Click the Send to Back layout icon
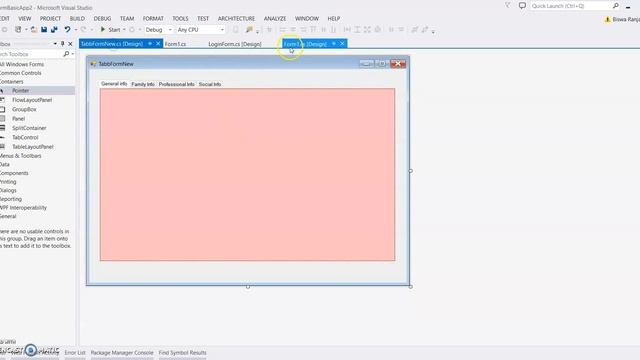This screenshot has height=360, width=640. 425,29
